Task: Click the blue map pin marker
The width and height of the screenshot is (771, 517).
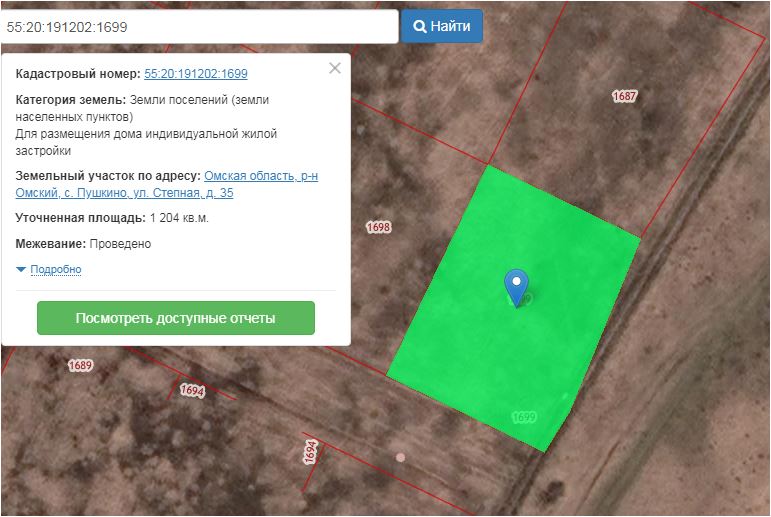Action: (516, 287)
